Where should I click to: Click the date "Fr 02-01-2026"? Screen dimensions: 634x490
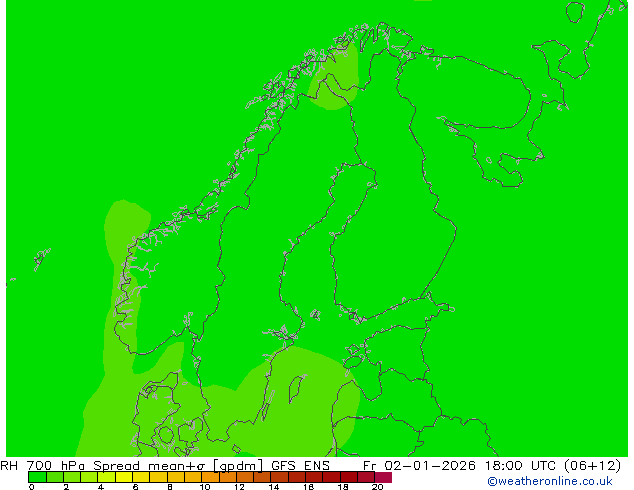(x=419, y=466)
